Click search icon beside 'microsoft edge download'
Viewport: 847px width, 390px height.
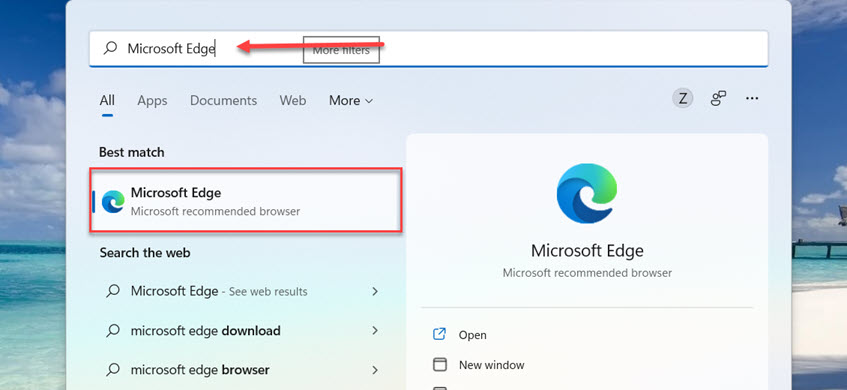click(113, 331)
